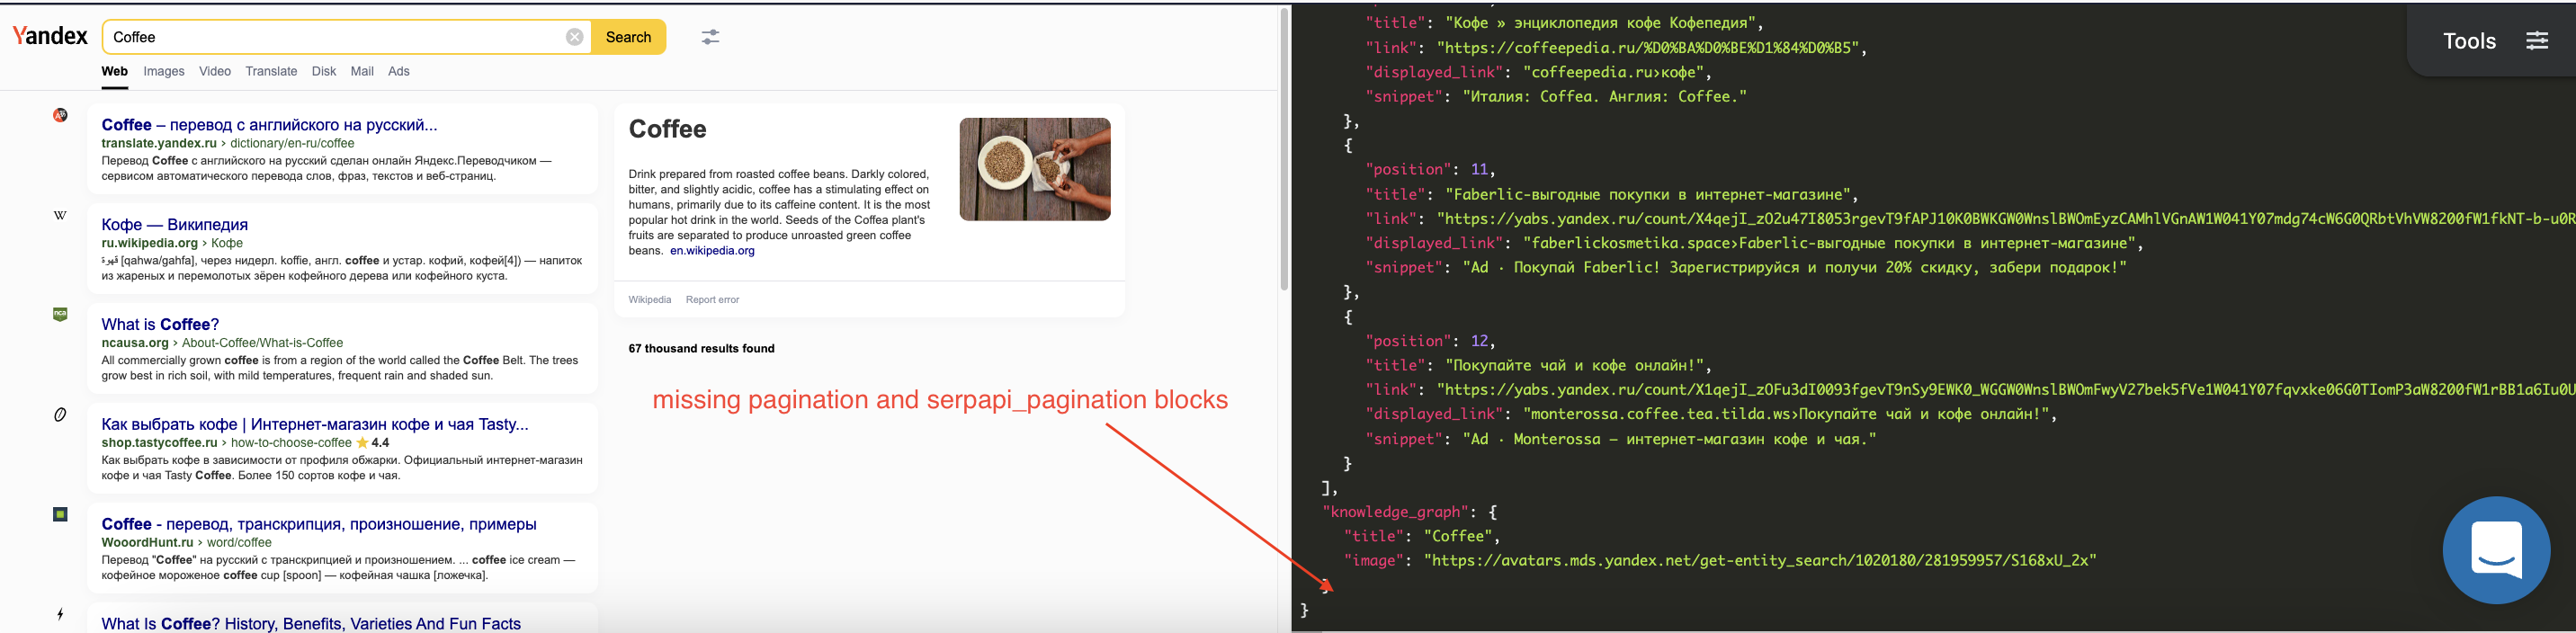
Task: Open 'What is Coffee?' result
Action: point(160,325)
